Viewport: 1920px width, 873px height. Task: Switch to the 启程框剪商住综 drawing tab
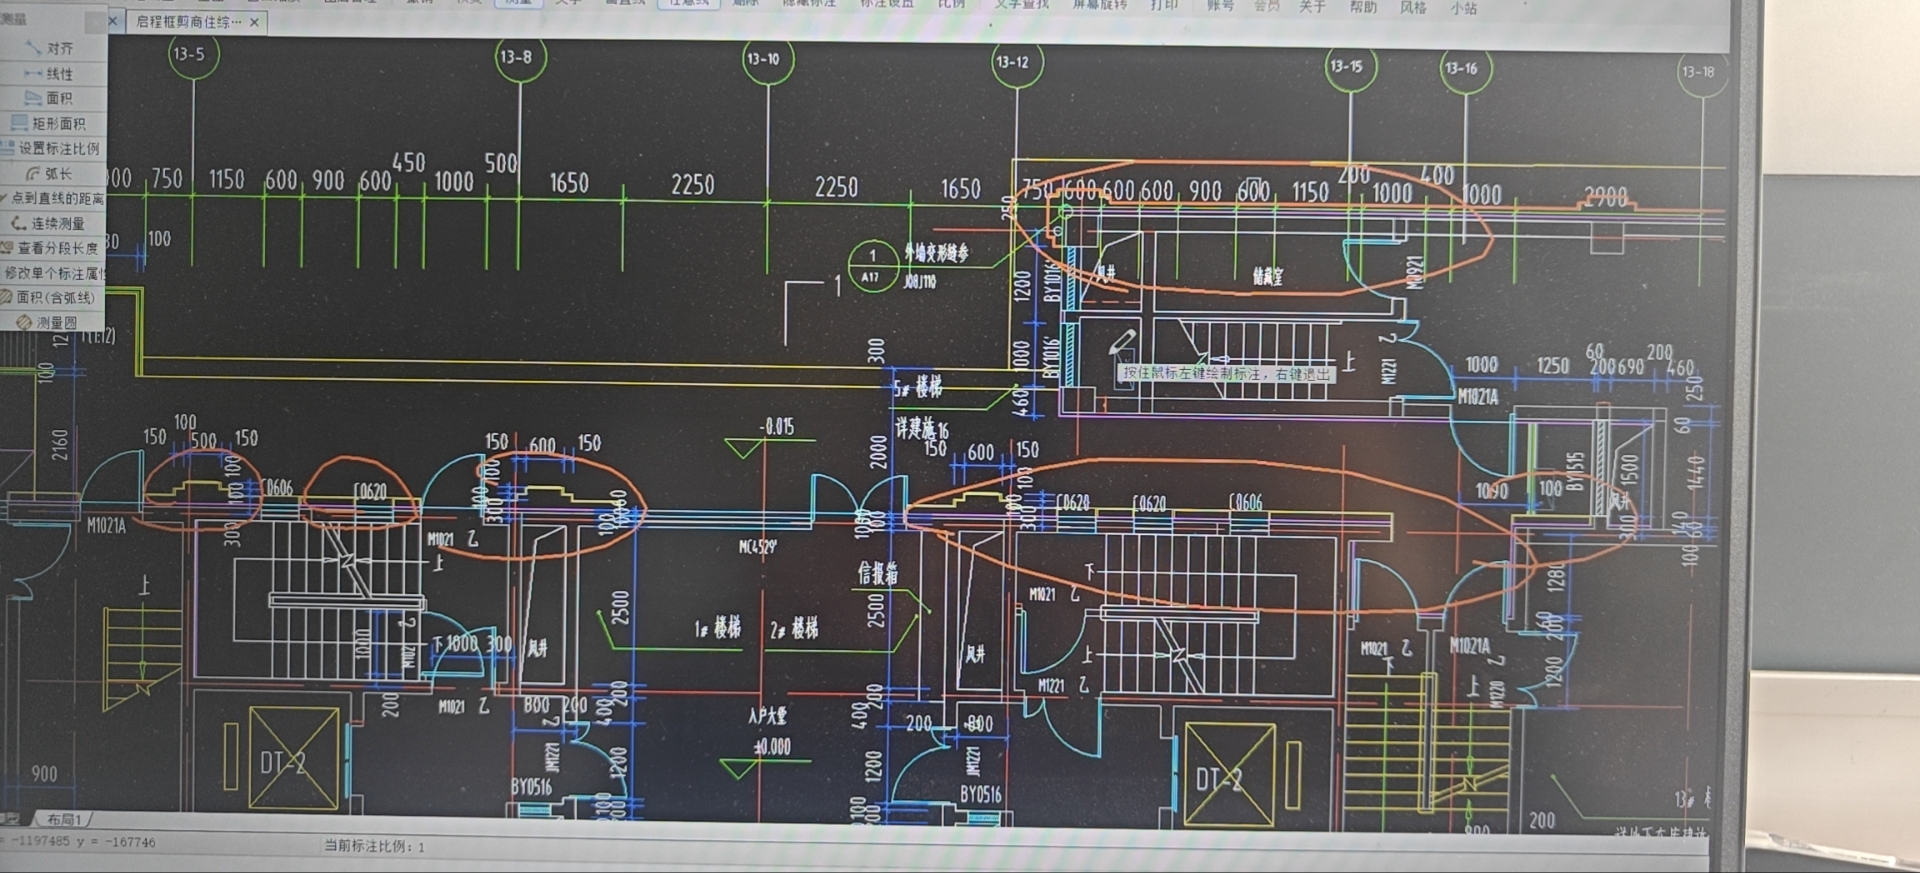pyautogui.click(x=189, y=22)
